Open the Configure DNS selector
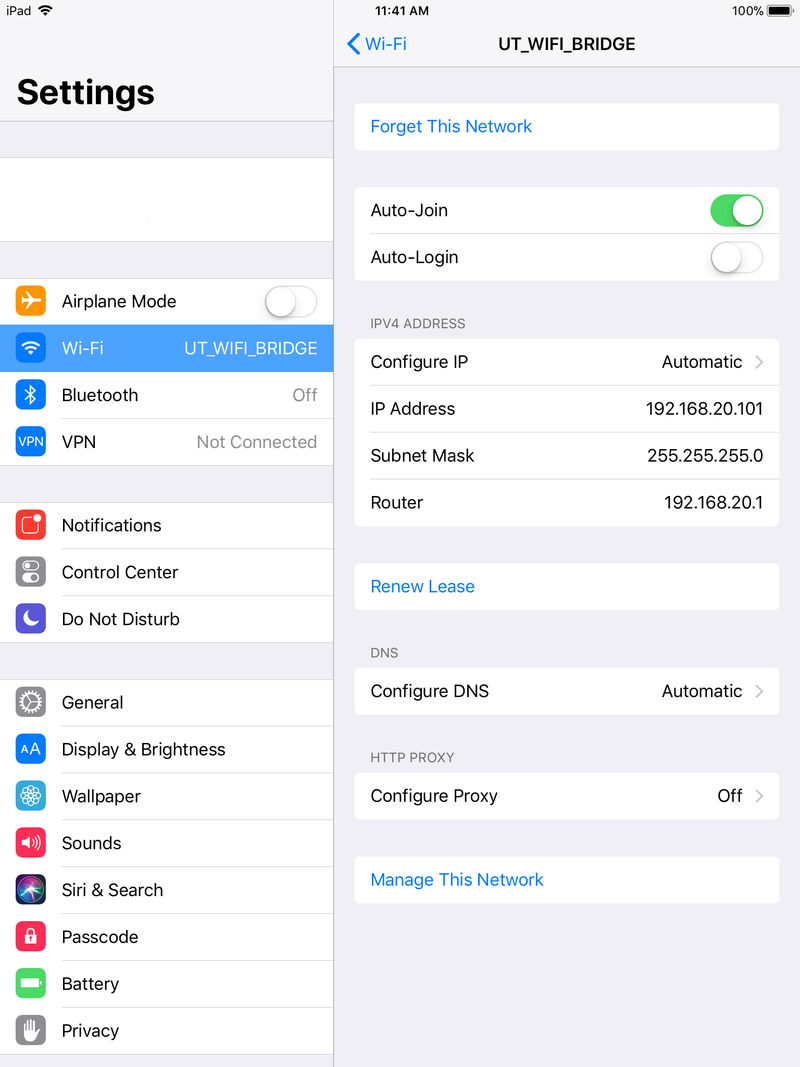This screenshot has width=800, height=1067. pos(566,691)
